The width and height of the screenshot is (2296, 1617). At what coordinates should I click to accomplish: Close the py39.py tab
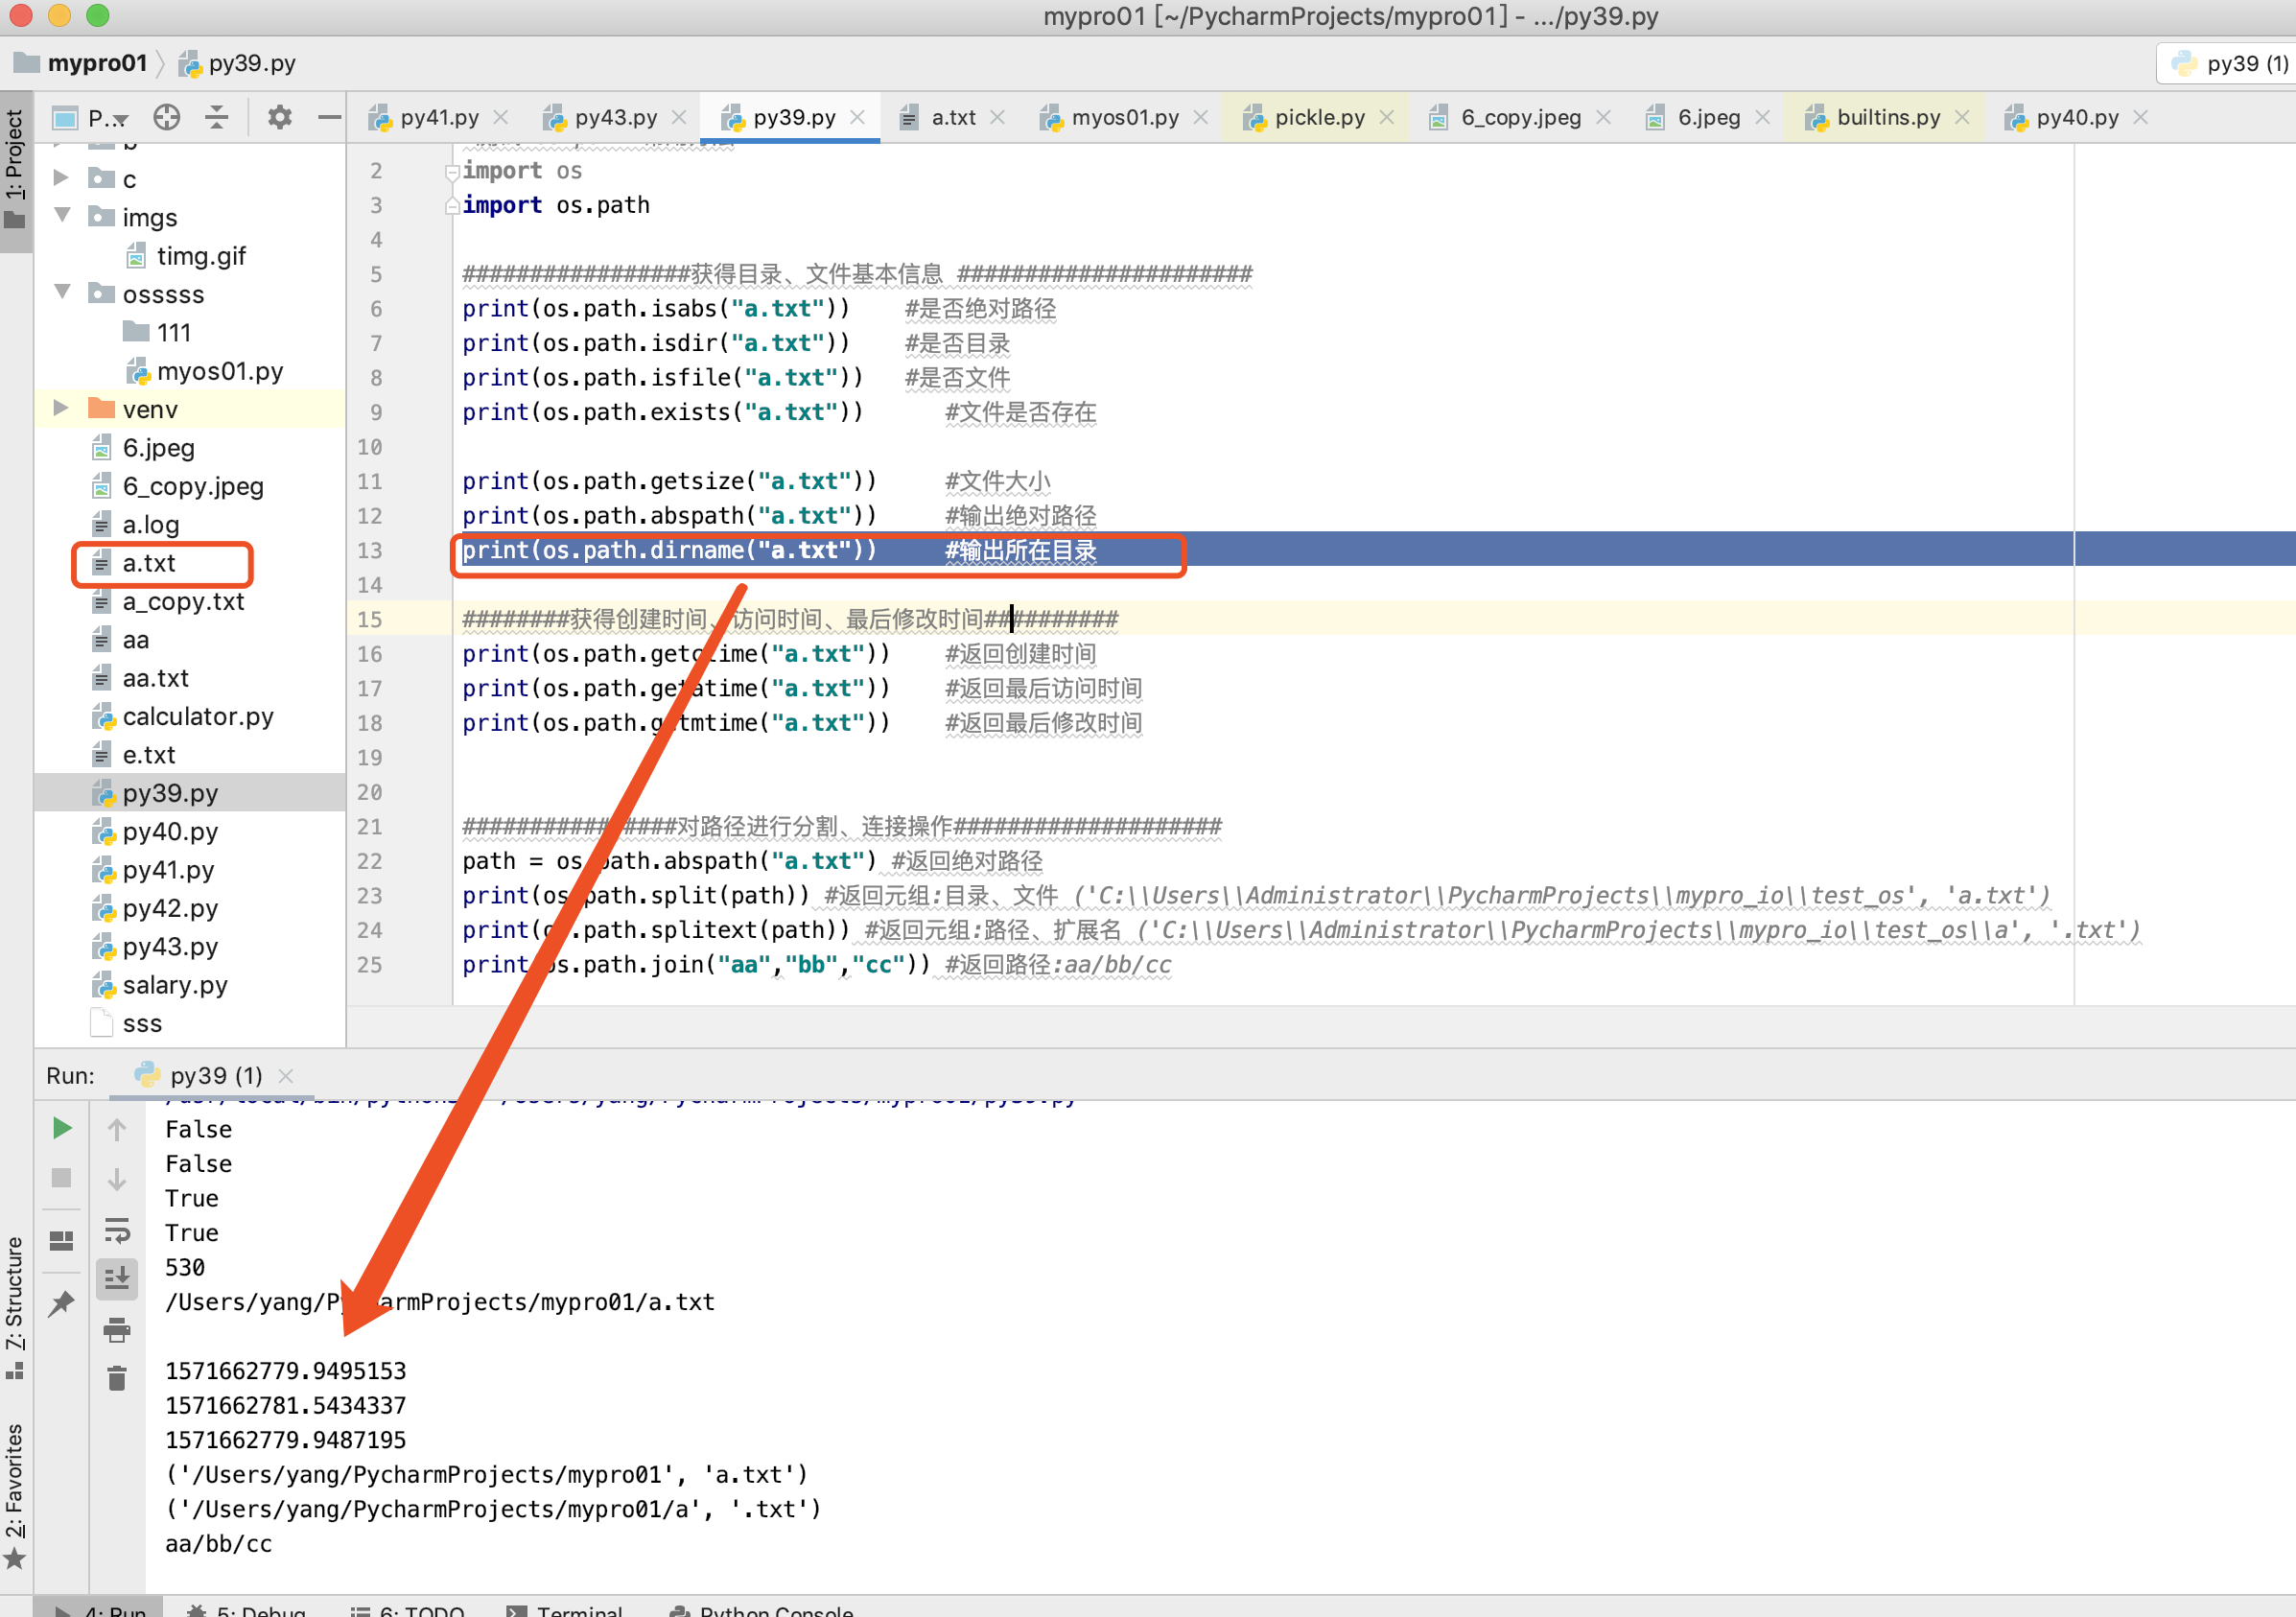coord(857,118)
